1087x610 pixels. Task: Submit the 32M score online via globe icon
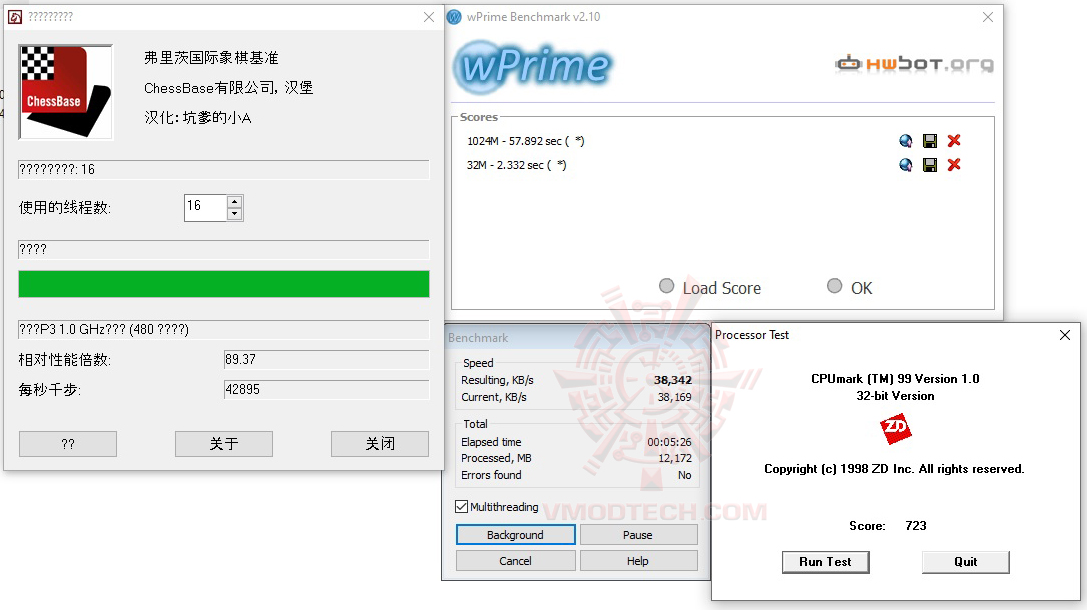click(905, 165)
